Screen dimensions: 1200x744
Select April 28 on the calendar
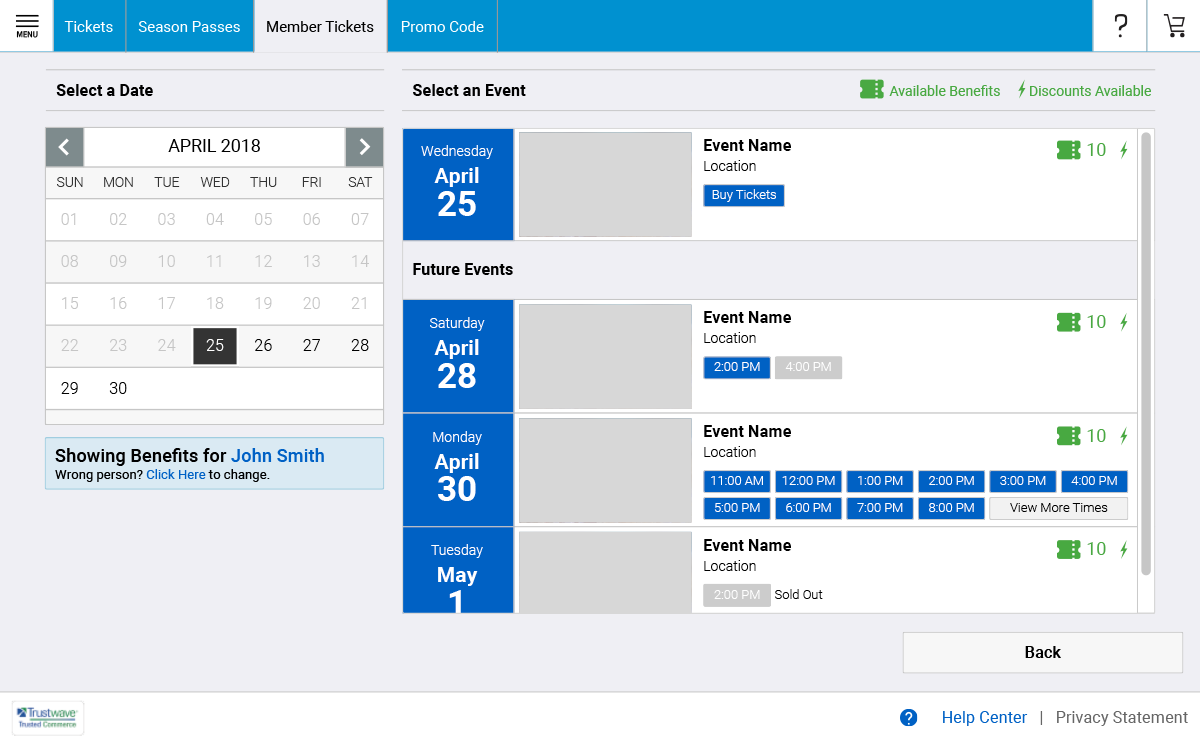click(x=360, y=346)
